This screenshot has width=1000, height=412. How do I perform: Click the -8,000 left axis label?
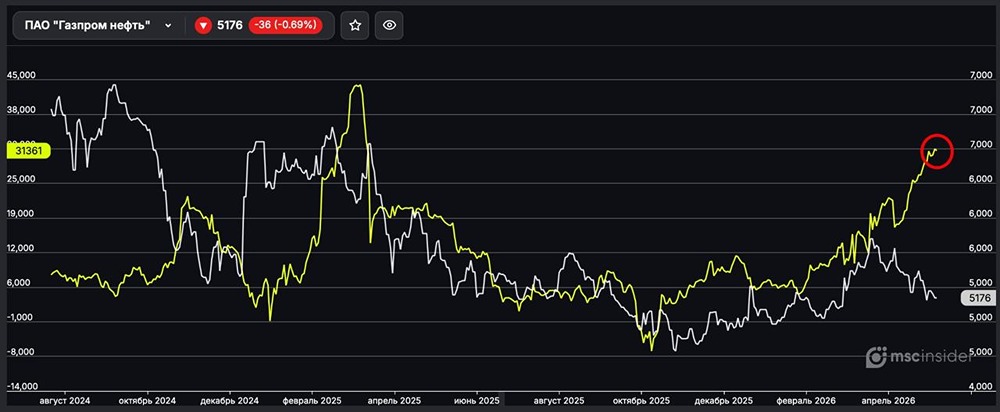tap(20, 351)
